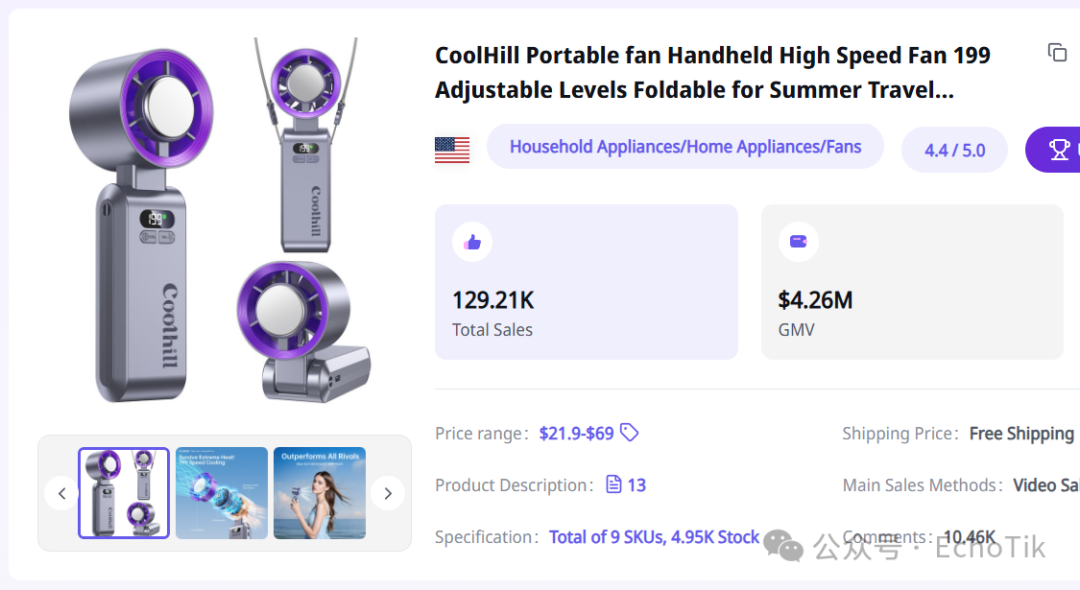The image size is (1080, 590).
Task: Select the High Speed Cooling thumbnail
Action: click(222, 493)
